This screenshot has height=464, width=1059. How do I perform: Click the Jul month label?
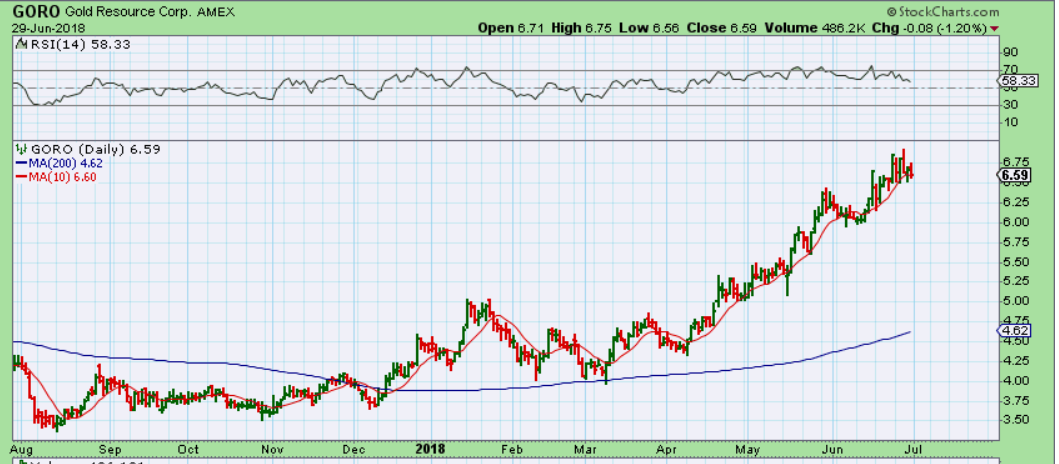916,448
